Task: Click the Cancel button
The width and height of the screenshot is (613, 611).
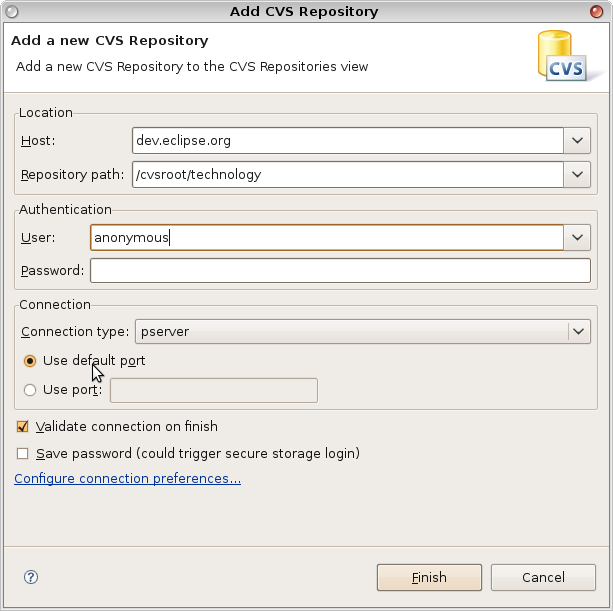Action: 543,577
